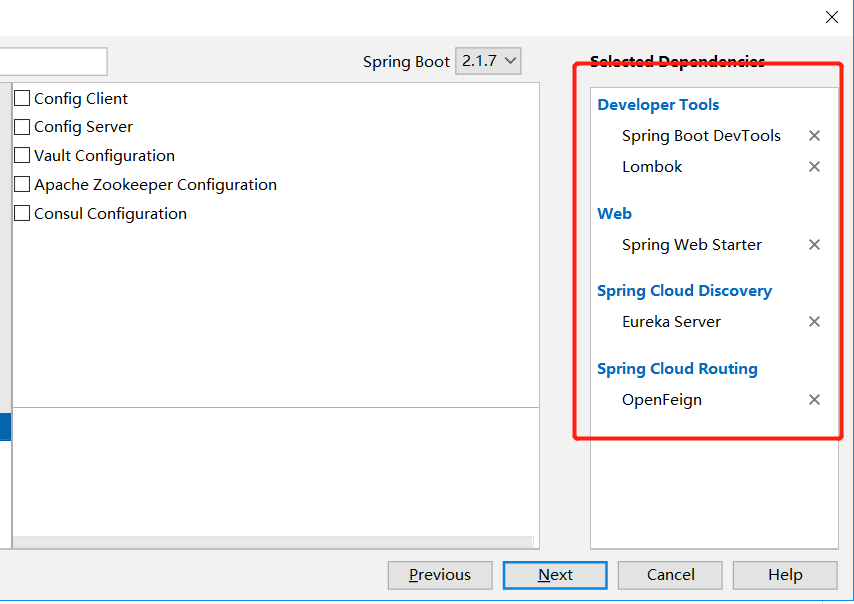Screen dimensions: 854x604
Task: Select Web category heading
Action: tap(614, 213)
